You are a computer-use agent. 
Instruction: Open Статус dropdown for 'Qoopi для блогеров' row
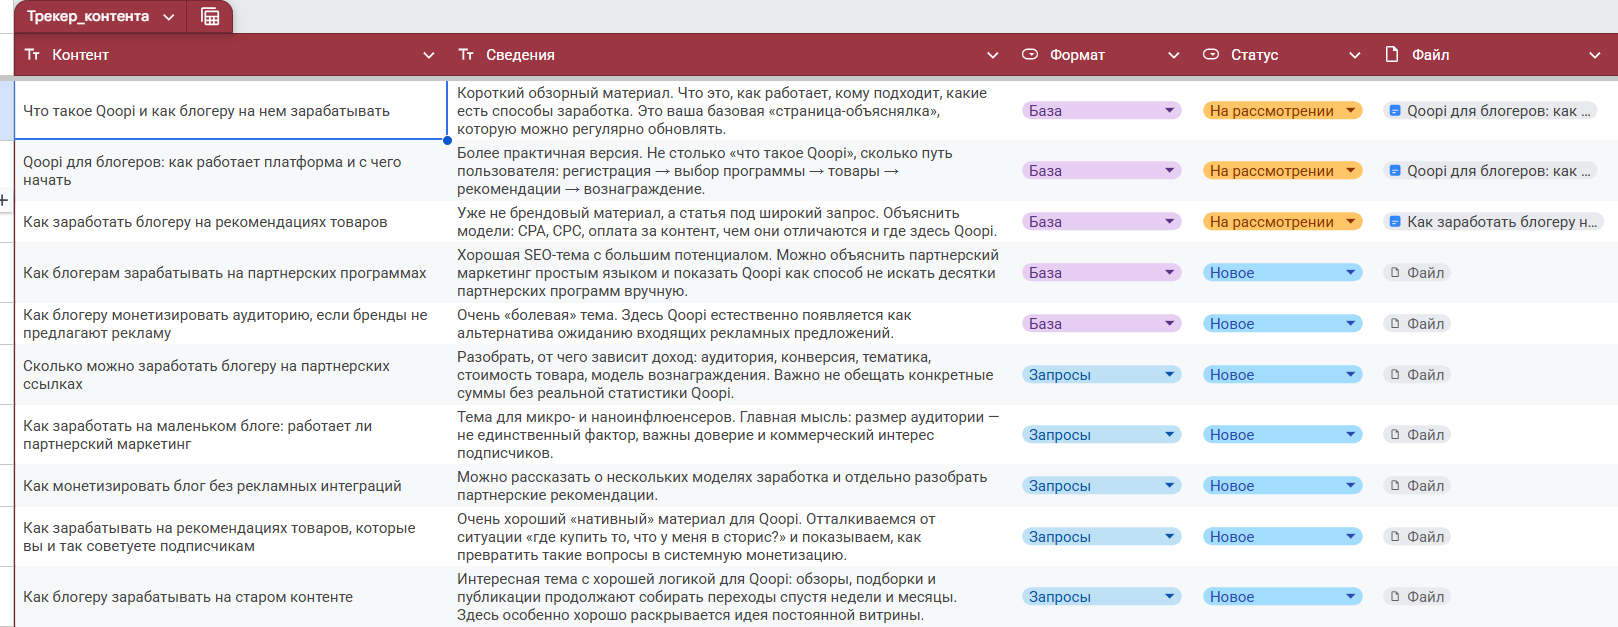[1282, 171]
